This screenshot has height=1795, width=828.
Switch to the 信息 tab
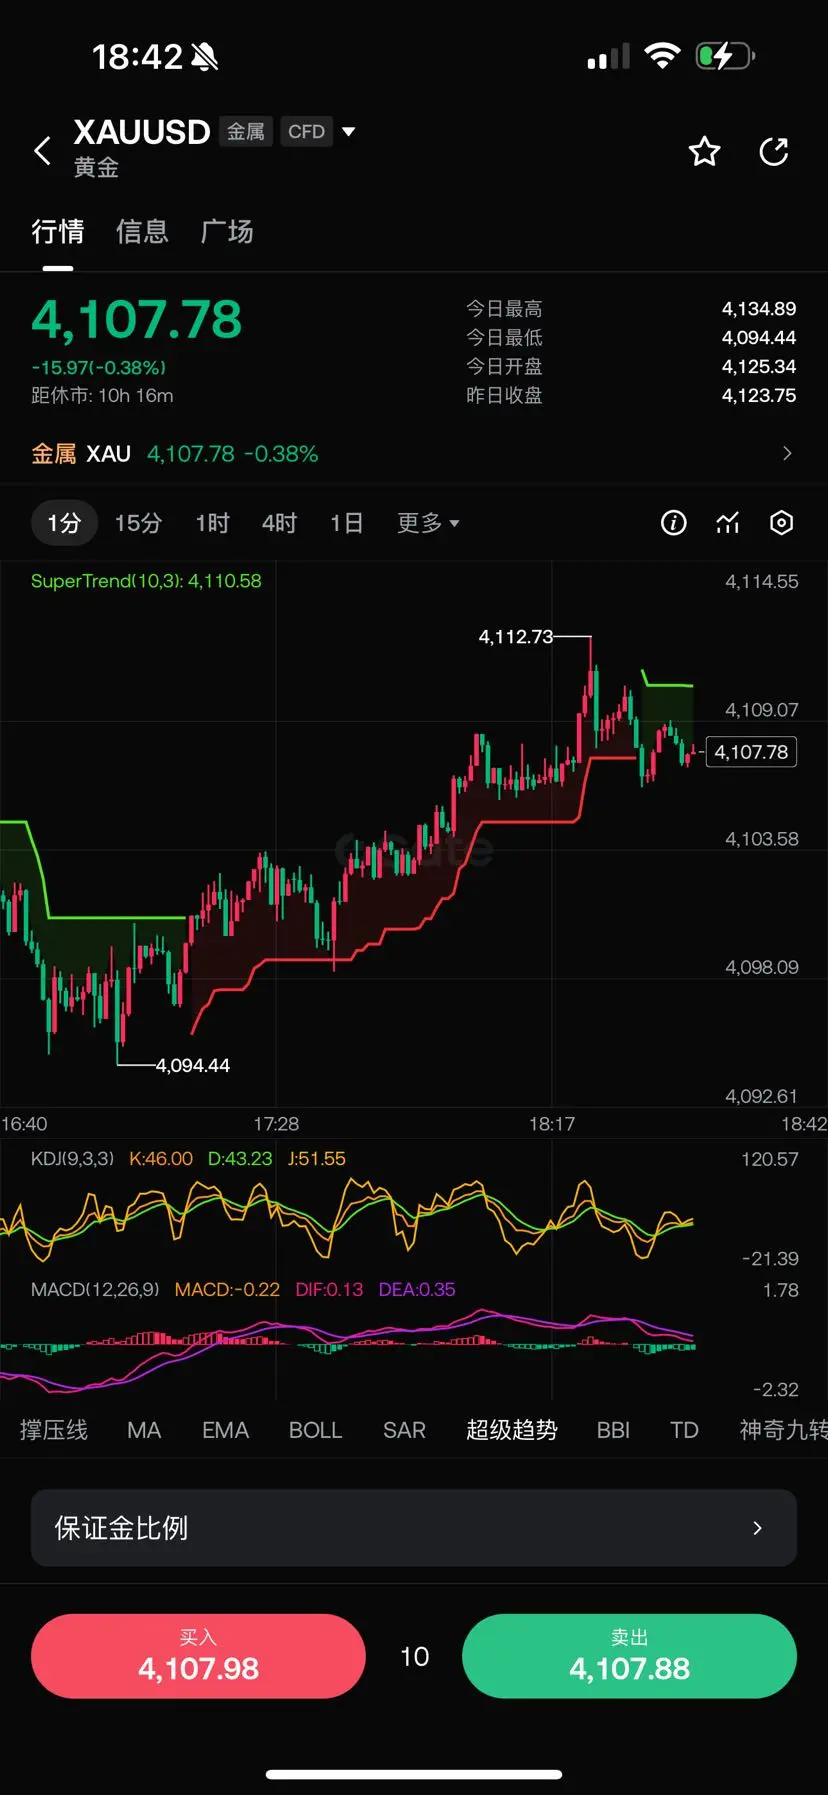tap(142, 232)
